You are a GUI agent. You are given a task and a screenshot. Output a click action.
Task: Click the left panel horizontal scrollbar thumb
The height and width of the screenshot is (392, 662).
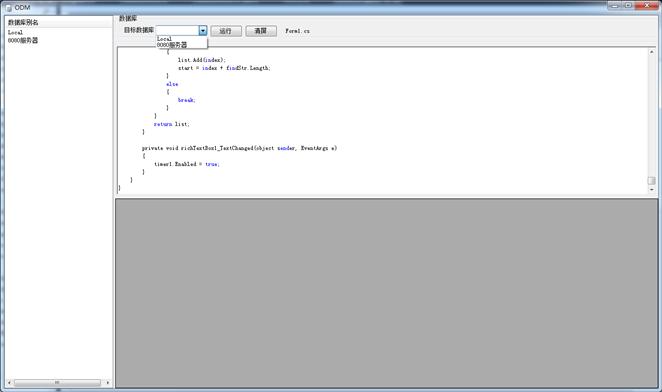click(x=57, y=383)
